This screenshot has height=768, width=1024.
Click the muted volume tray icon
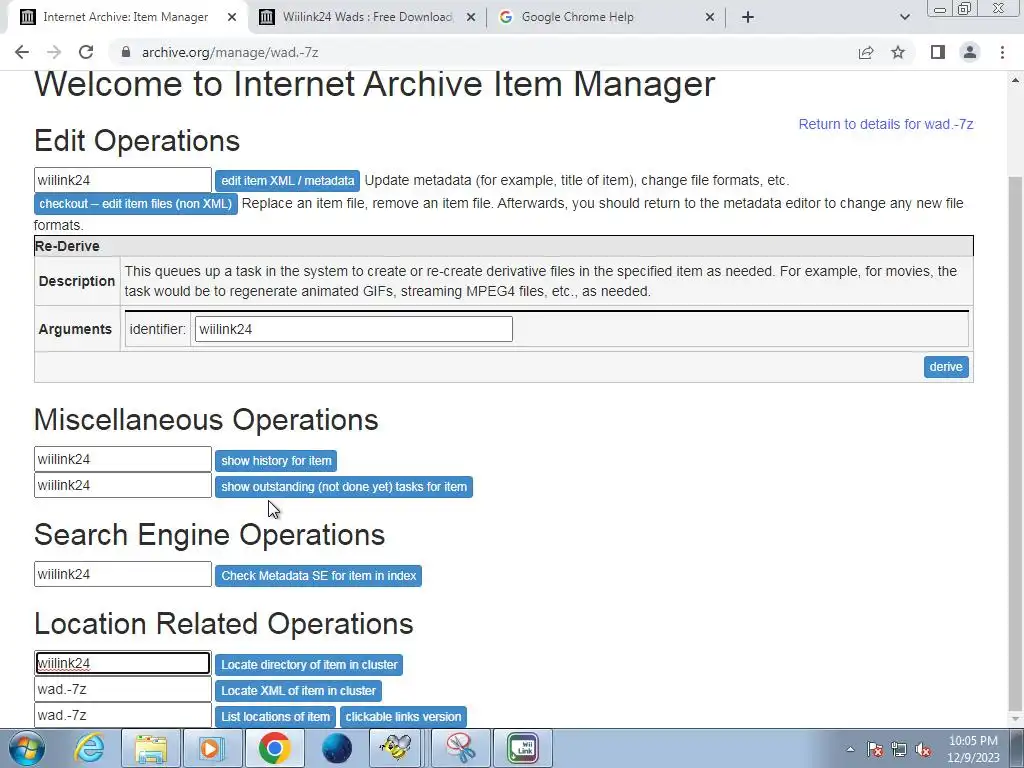pos(923,750)
